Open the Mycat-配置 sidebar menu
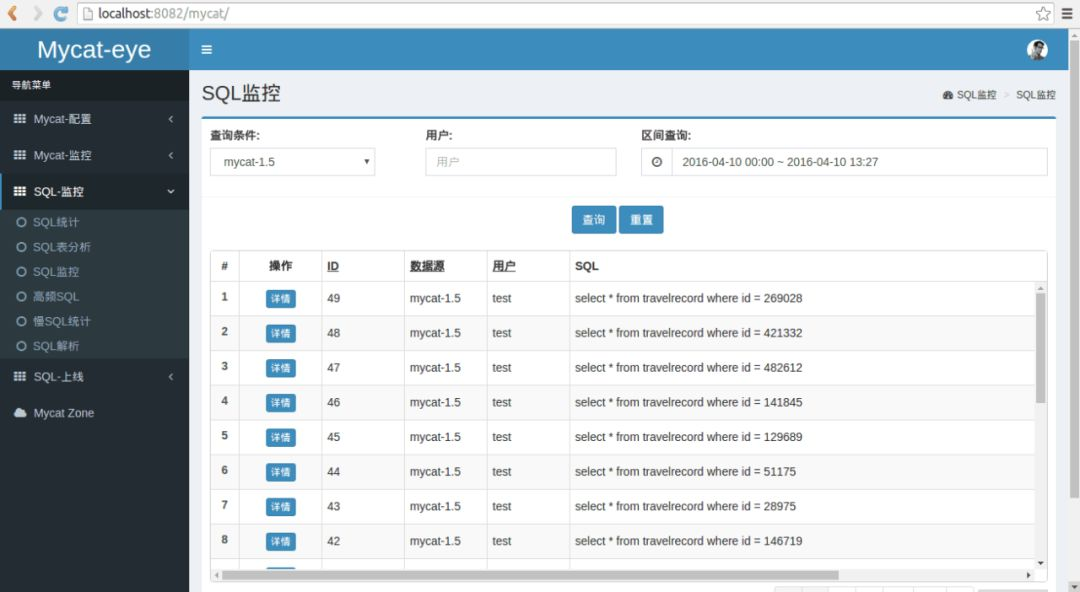This screenshot has width=1080, height=592. [94, 119]
